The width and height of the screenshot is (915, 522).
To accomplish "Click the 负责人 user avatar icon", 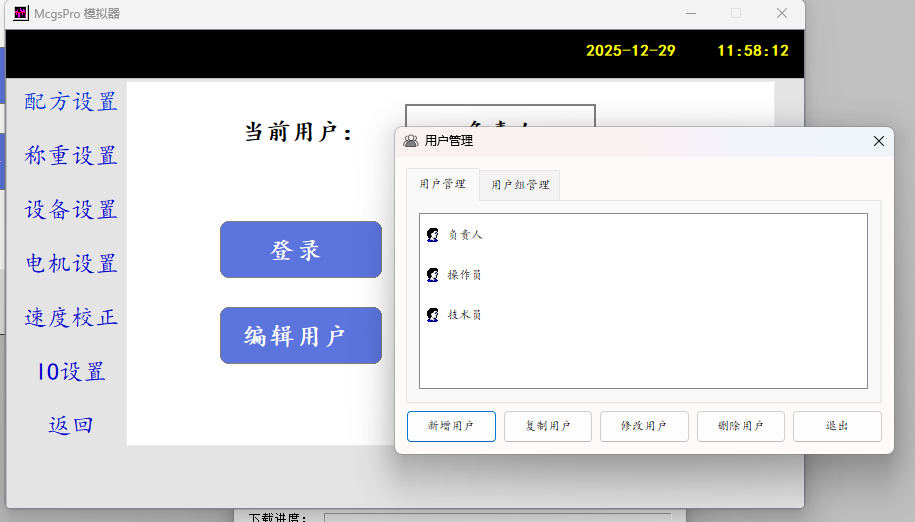I will click(432, 235).
